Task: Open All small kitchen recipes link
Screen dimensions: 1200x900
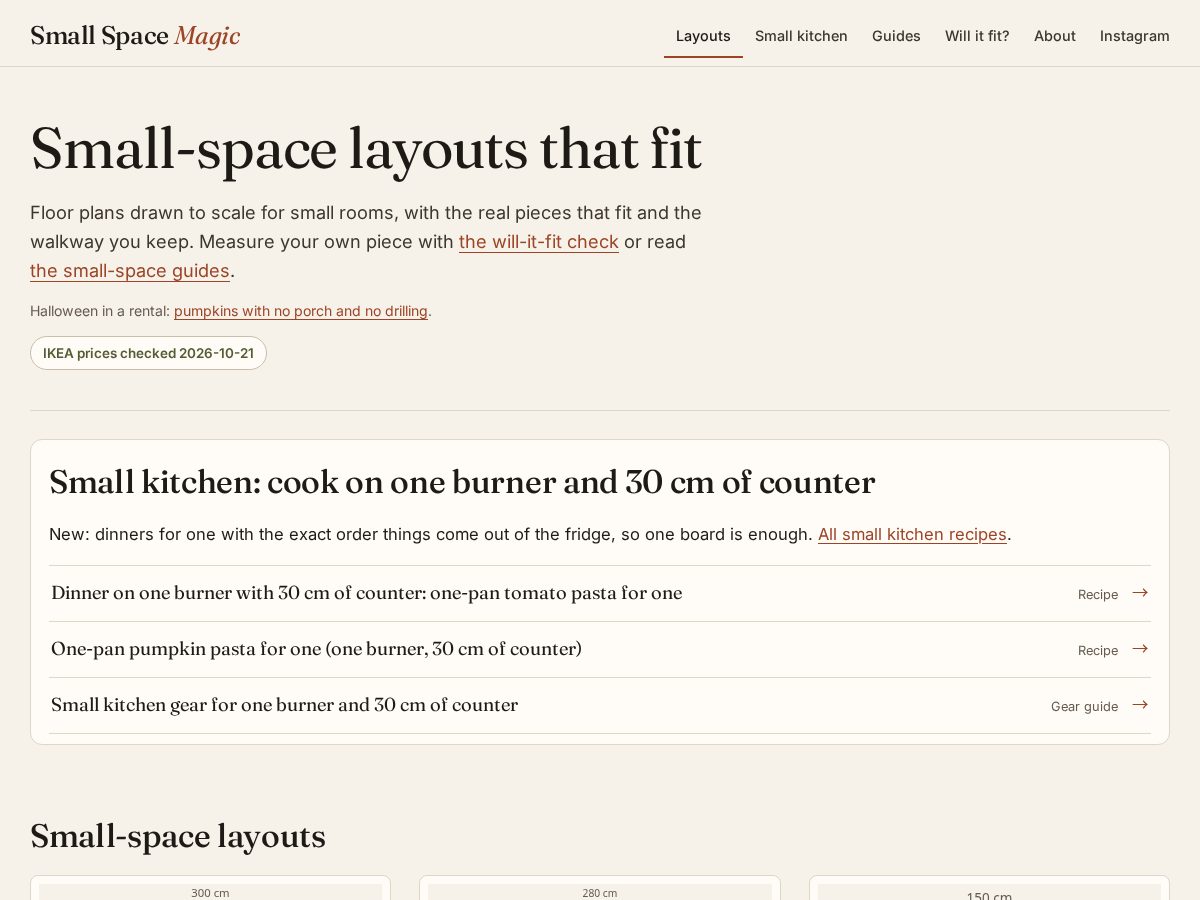Action: [912, 534]
